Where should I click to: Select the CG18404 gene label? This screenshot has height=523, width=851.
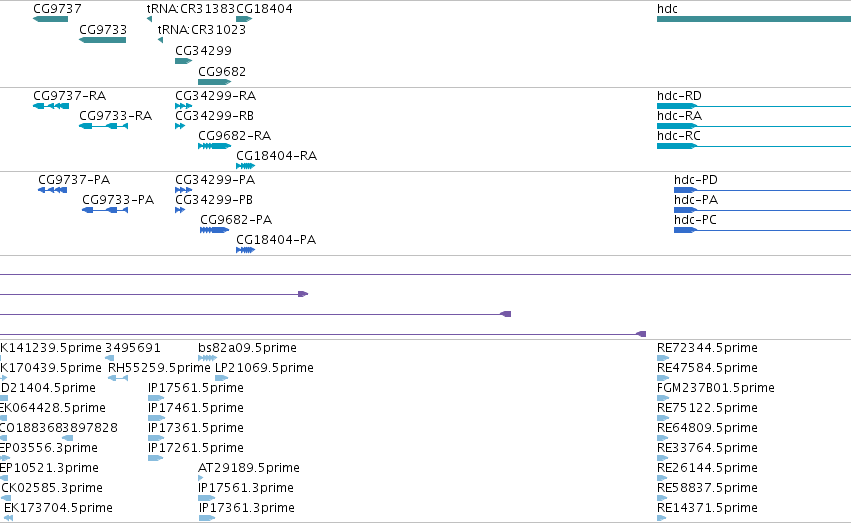pos(264,9)
